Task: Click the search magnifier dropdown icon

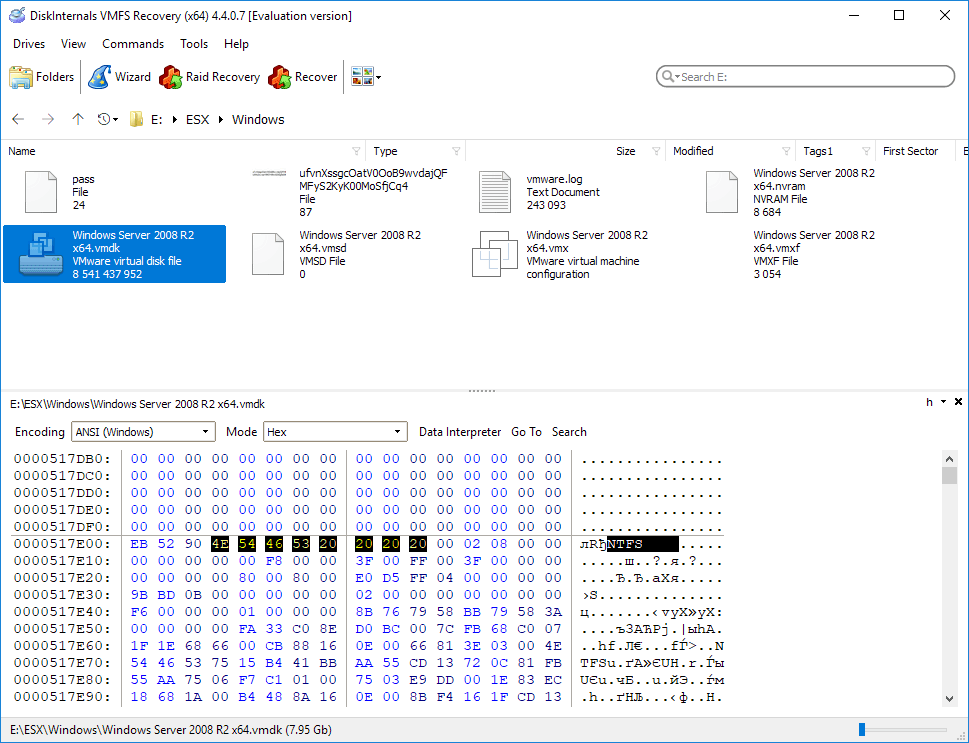Action: tap(670, 77)
